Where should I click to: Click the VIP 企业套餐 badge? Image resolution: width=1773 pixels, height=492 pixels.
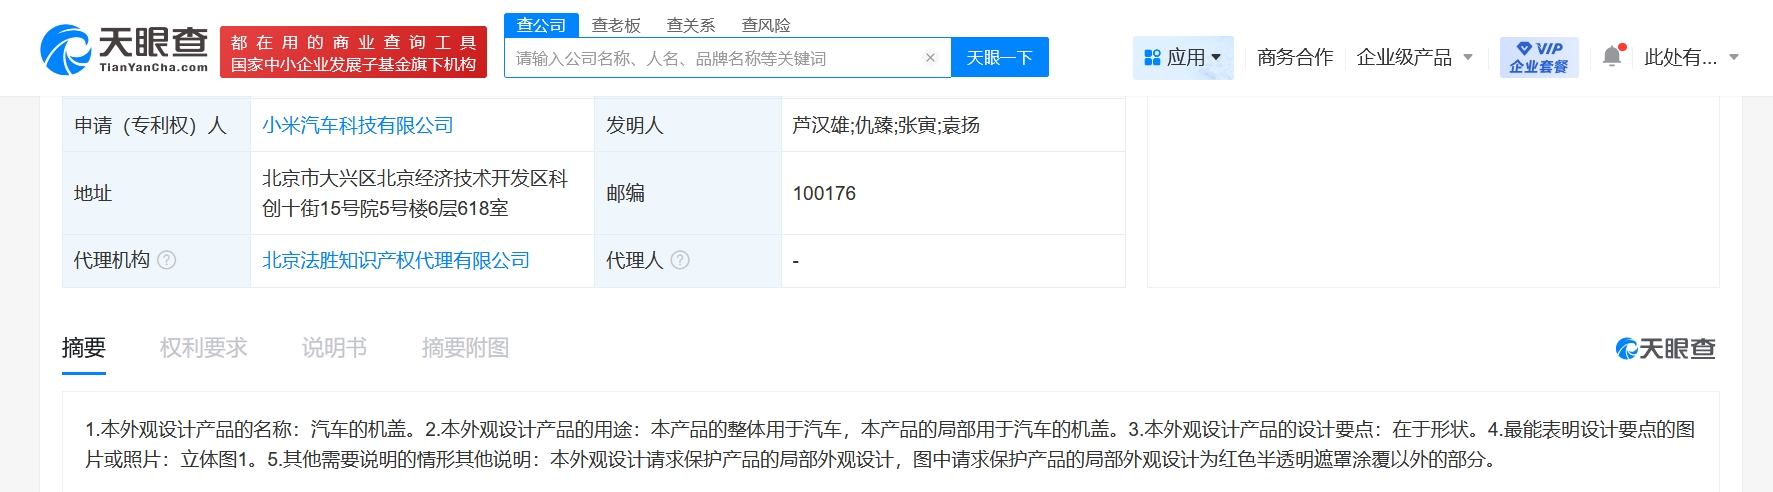[1538, 58]
